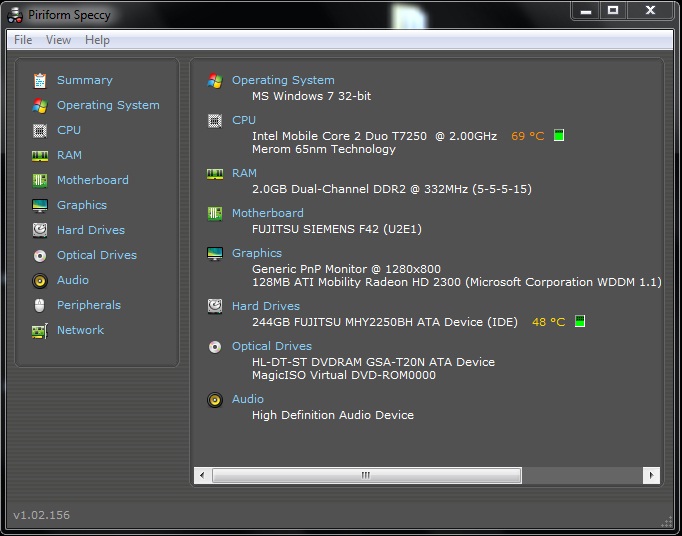Open the Help menu
682x536 pixels.
pos(97,40)
